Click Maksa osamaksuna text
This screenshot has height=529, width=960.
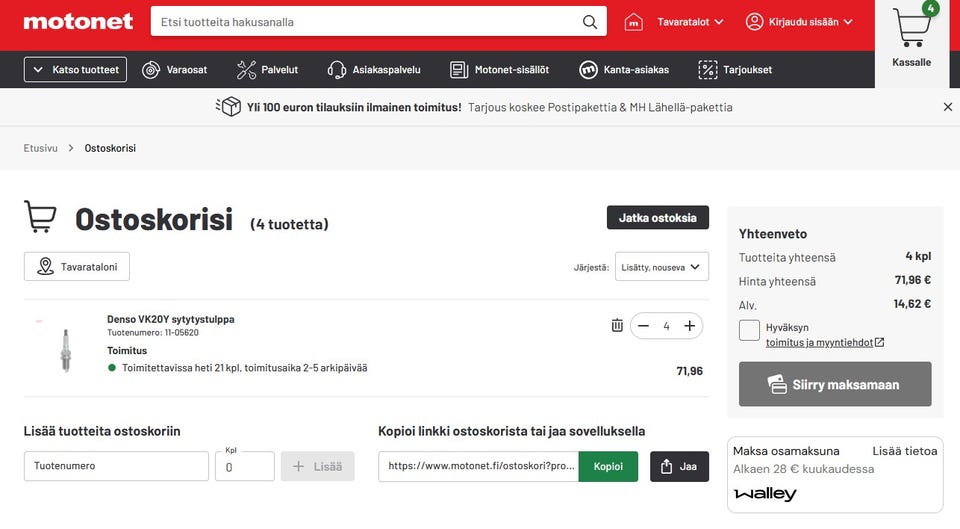point(786,451)
